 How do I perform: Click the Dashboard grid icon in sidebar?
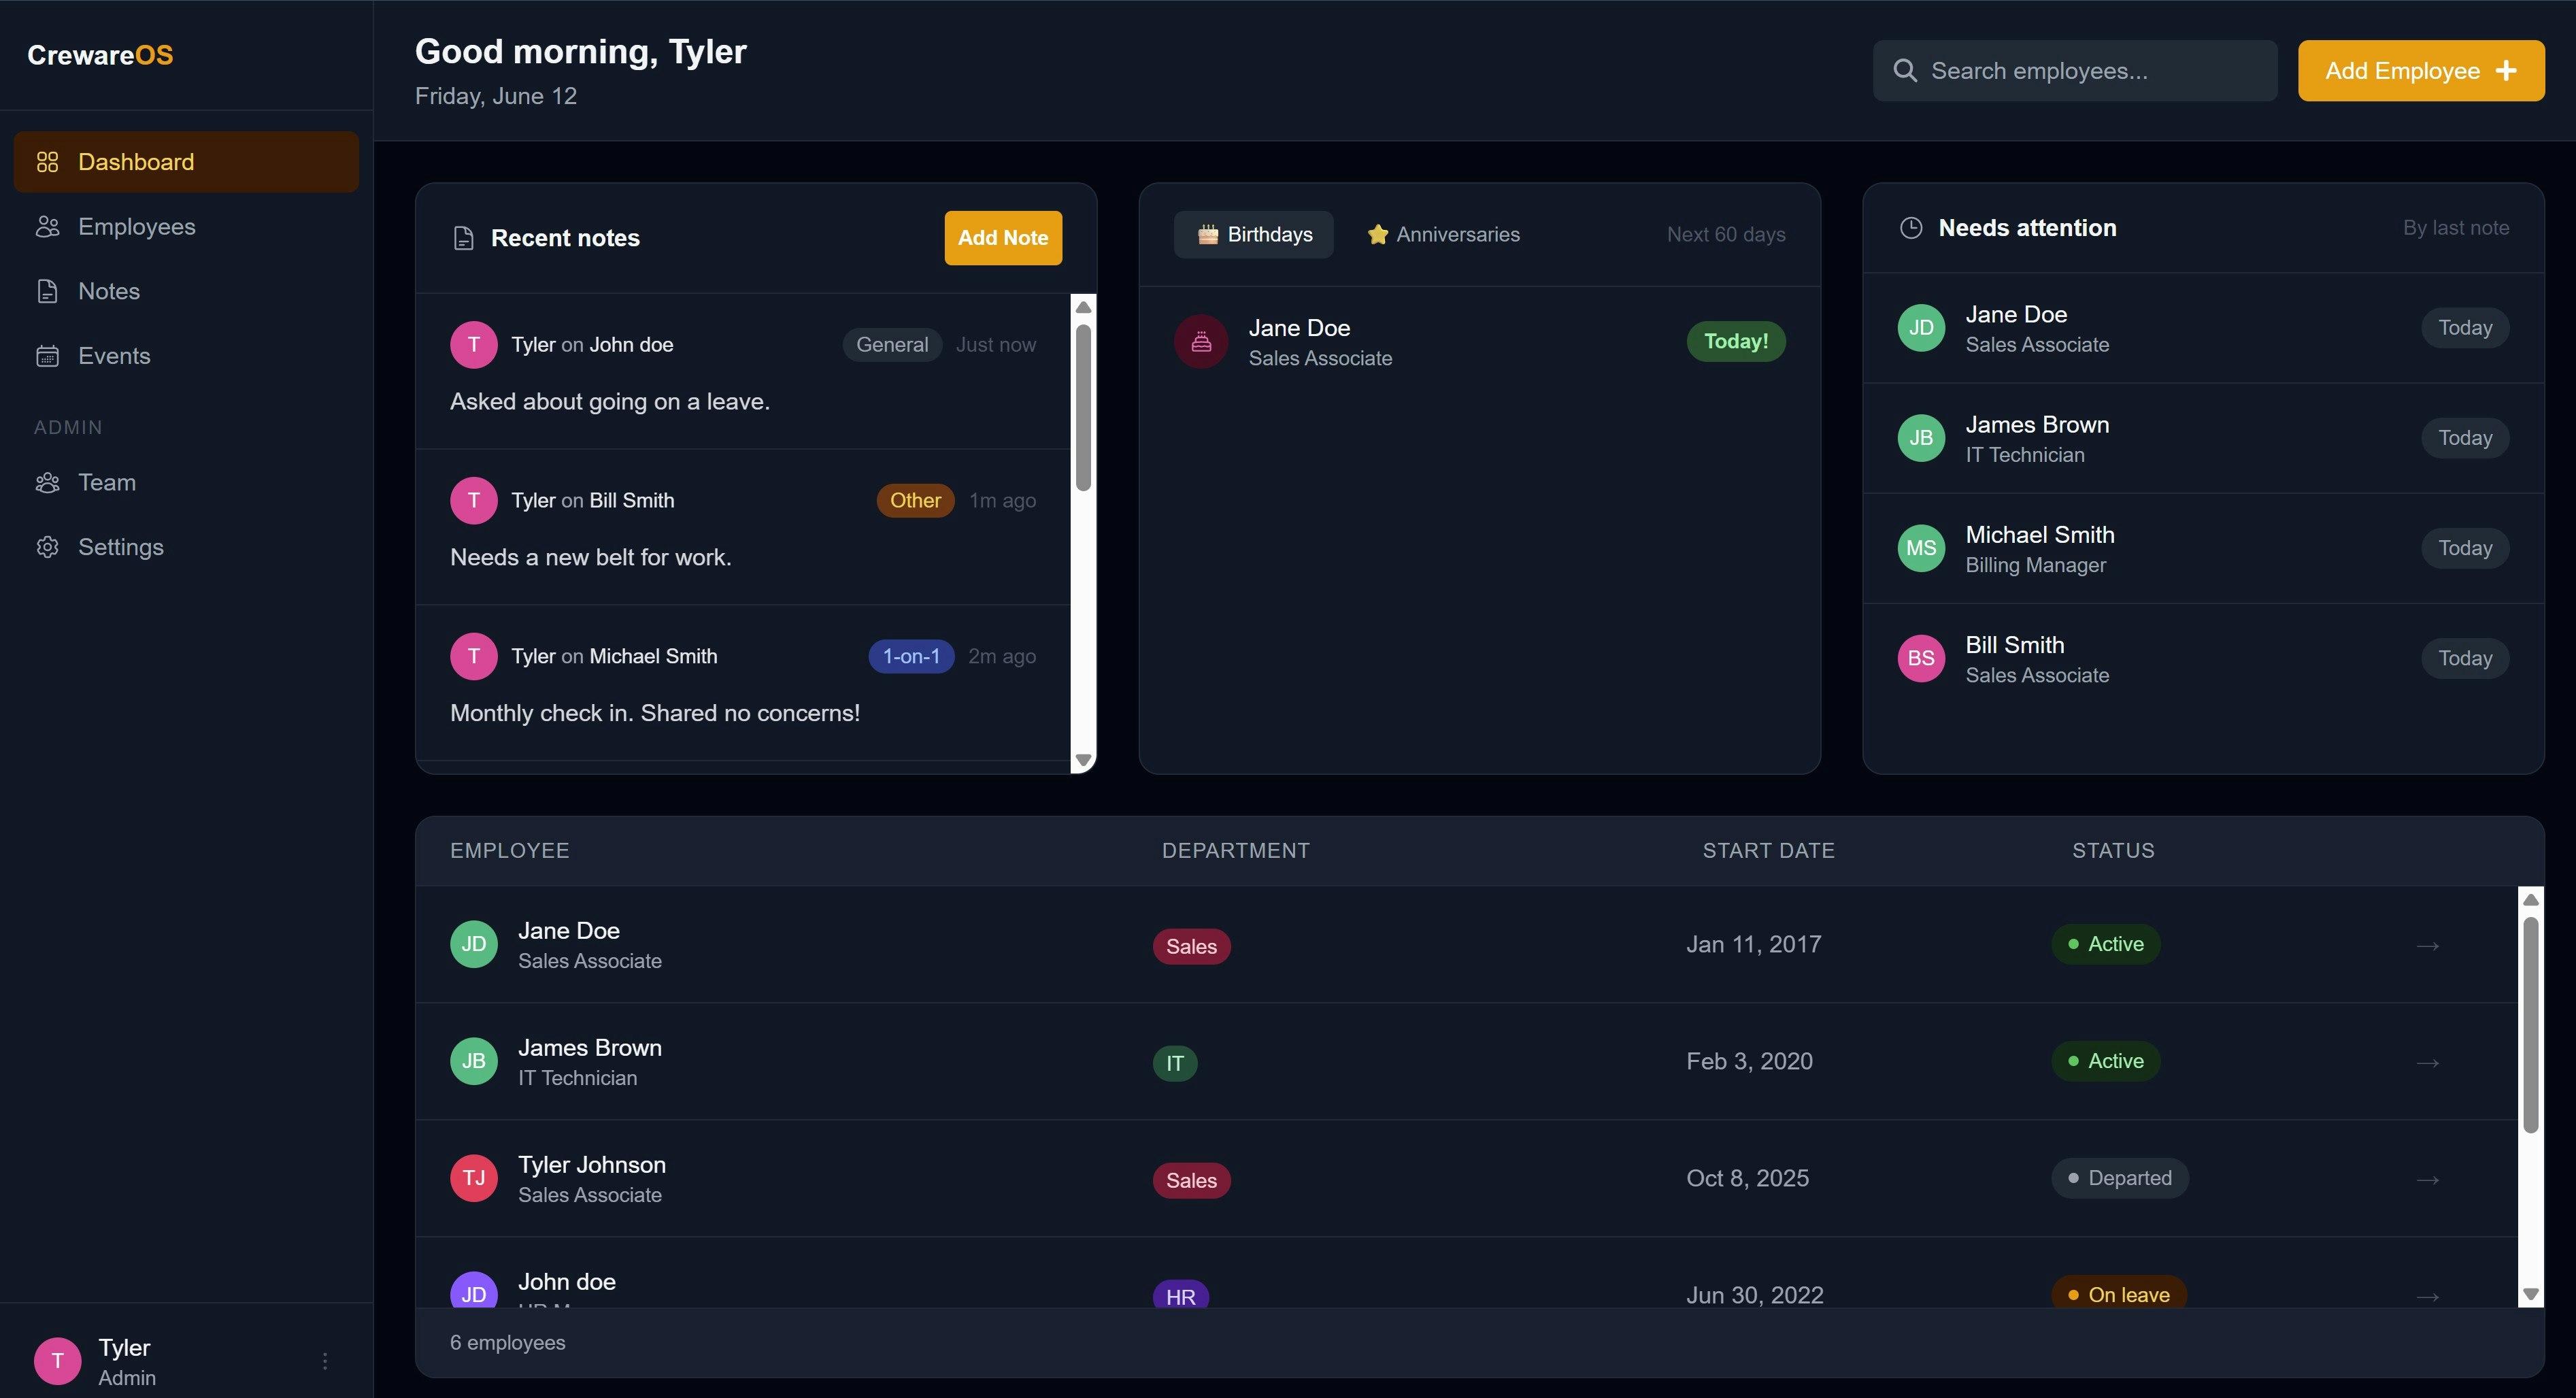(x=47, y=162)
